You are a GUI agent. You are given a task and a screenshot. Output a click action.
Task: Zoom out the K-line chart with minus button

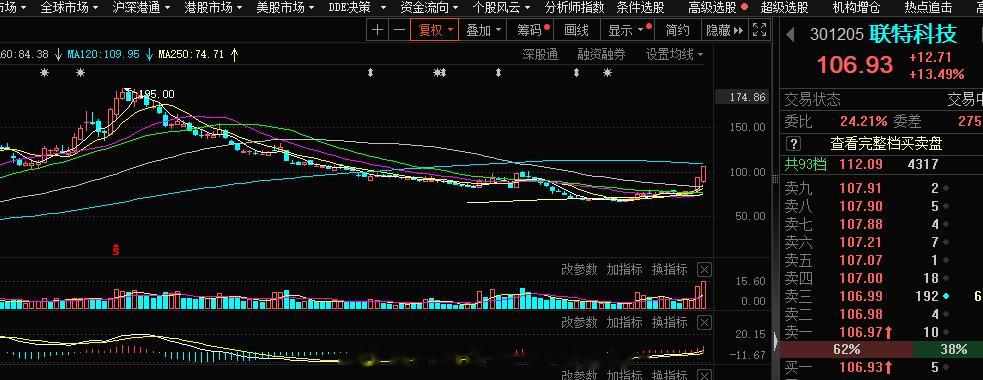[x=399, y=30]
